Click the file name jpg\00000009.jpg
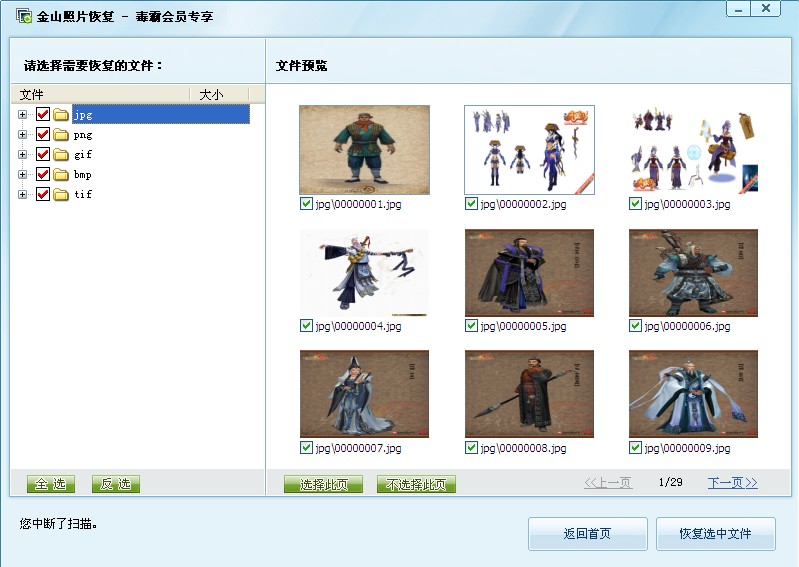This screenshot has width=799, height=567. (x=687, y=448)
